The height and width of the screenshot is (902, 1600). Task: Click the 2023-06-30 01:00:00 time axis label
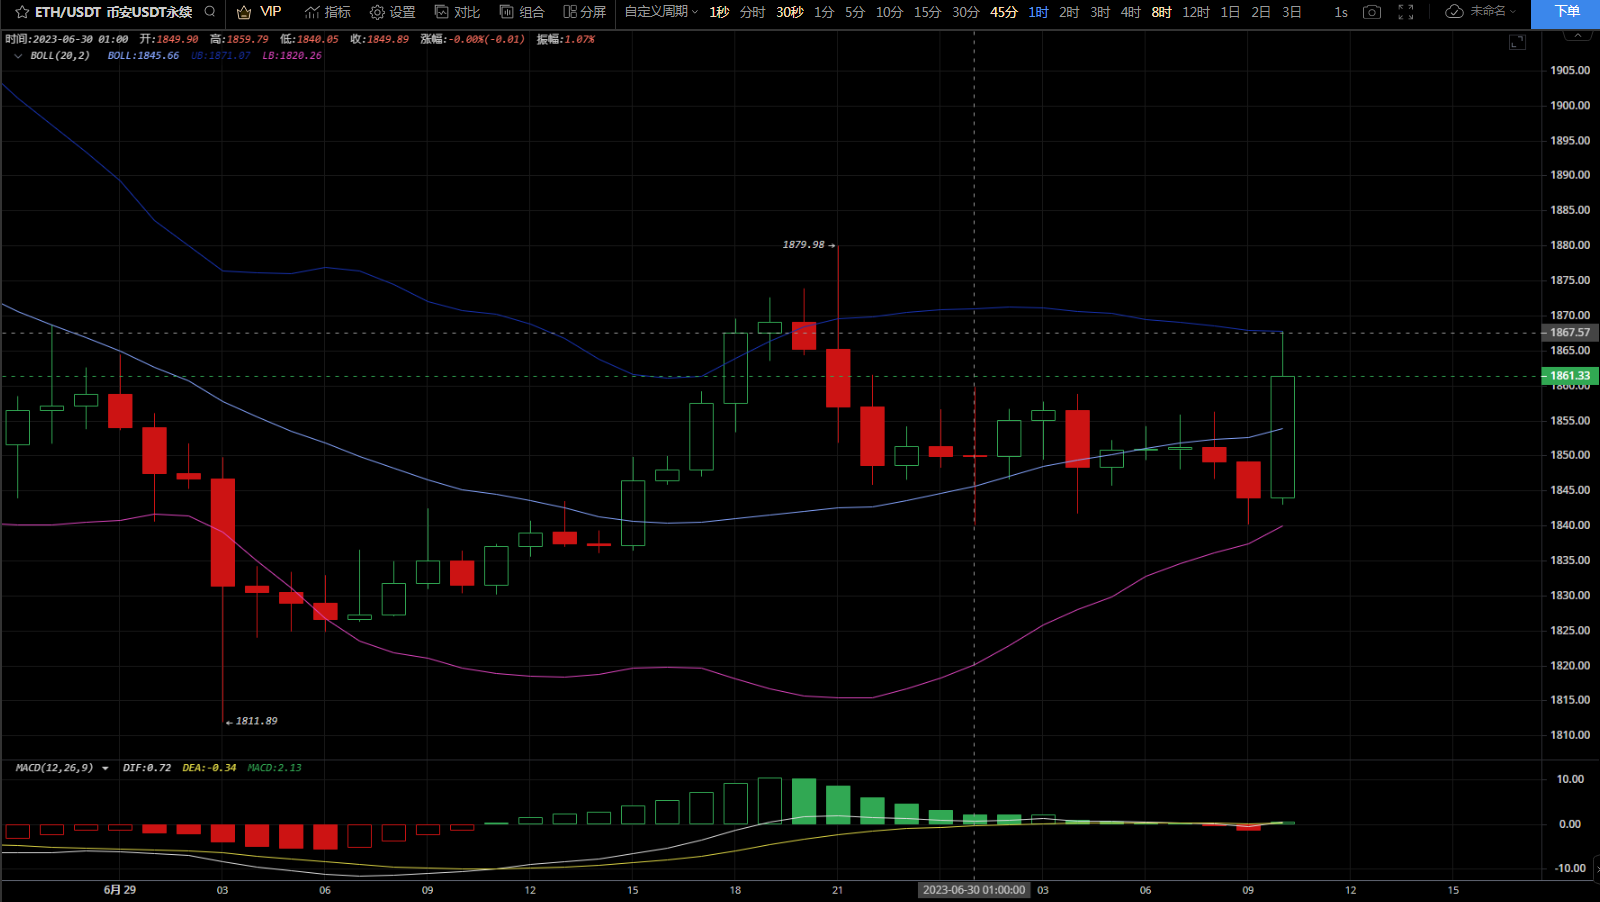pos(974,890)
